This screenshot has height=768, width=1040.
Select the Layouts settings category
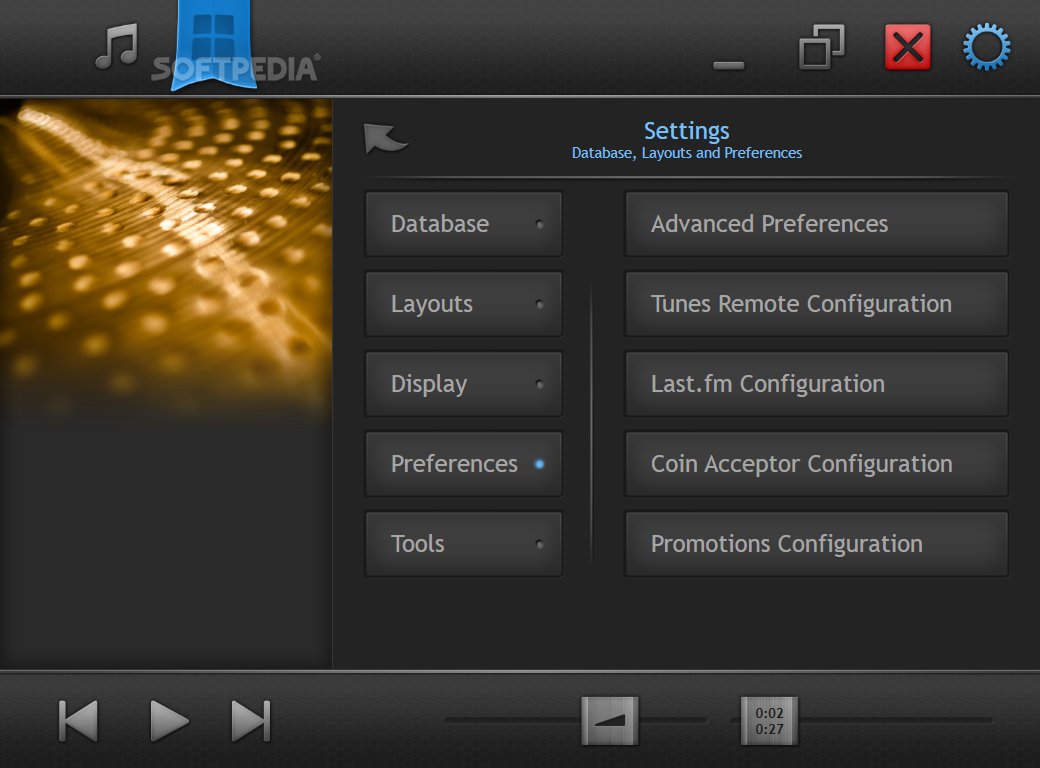click(x=464, y=304)
